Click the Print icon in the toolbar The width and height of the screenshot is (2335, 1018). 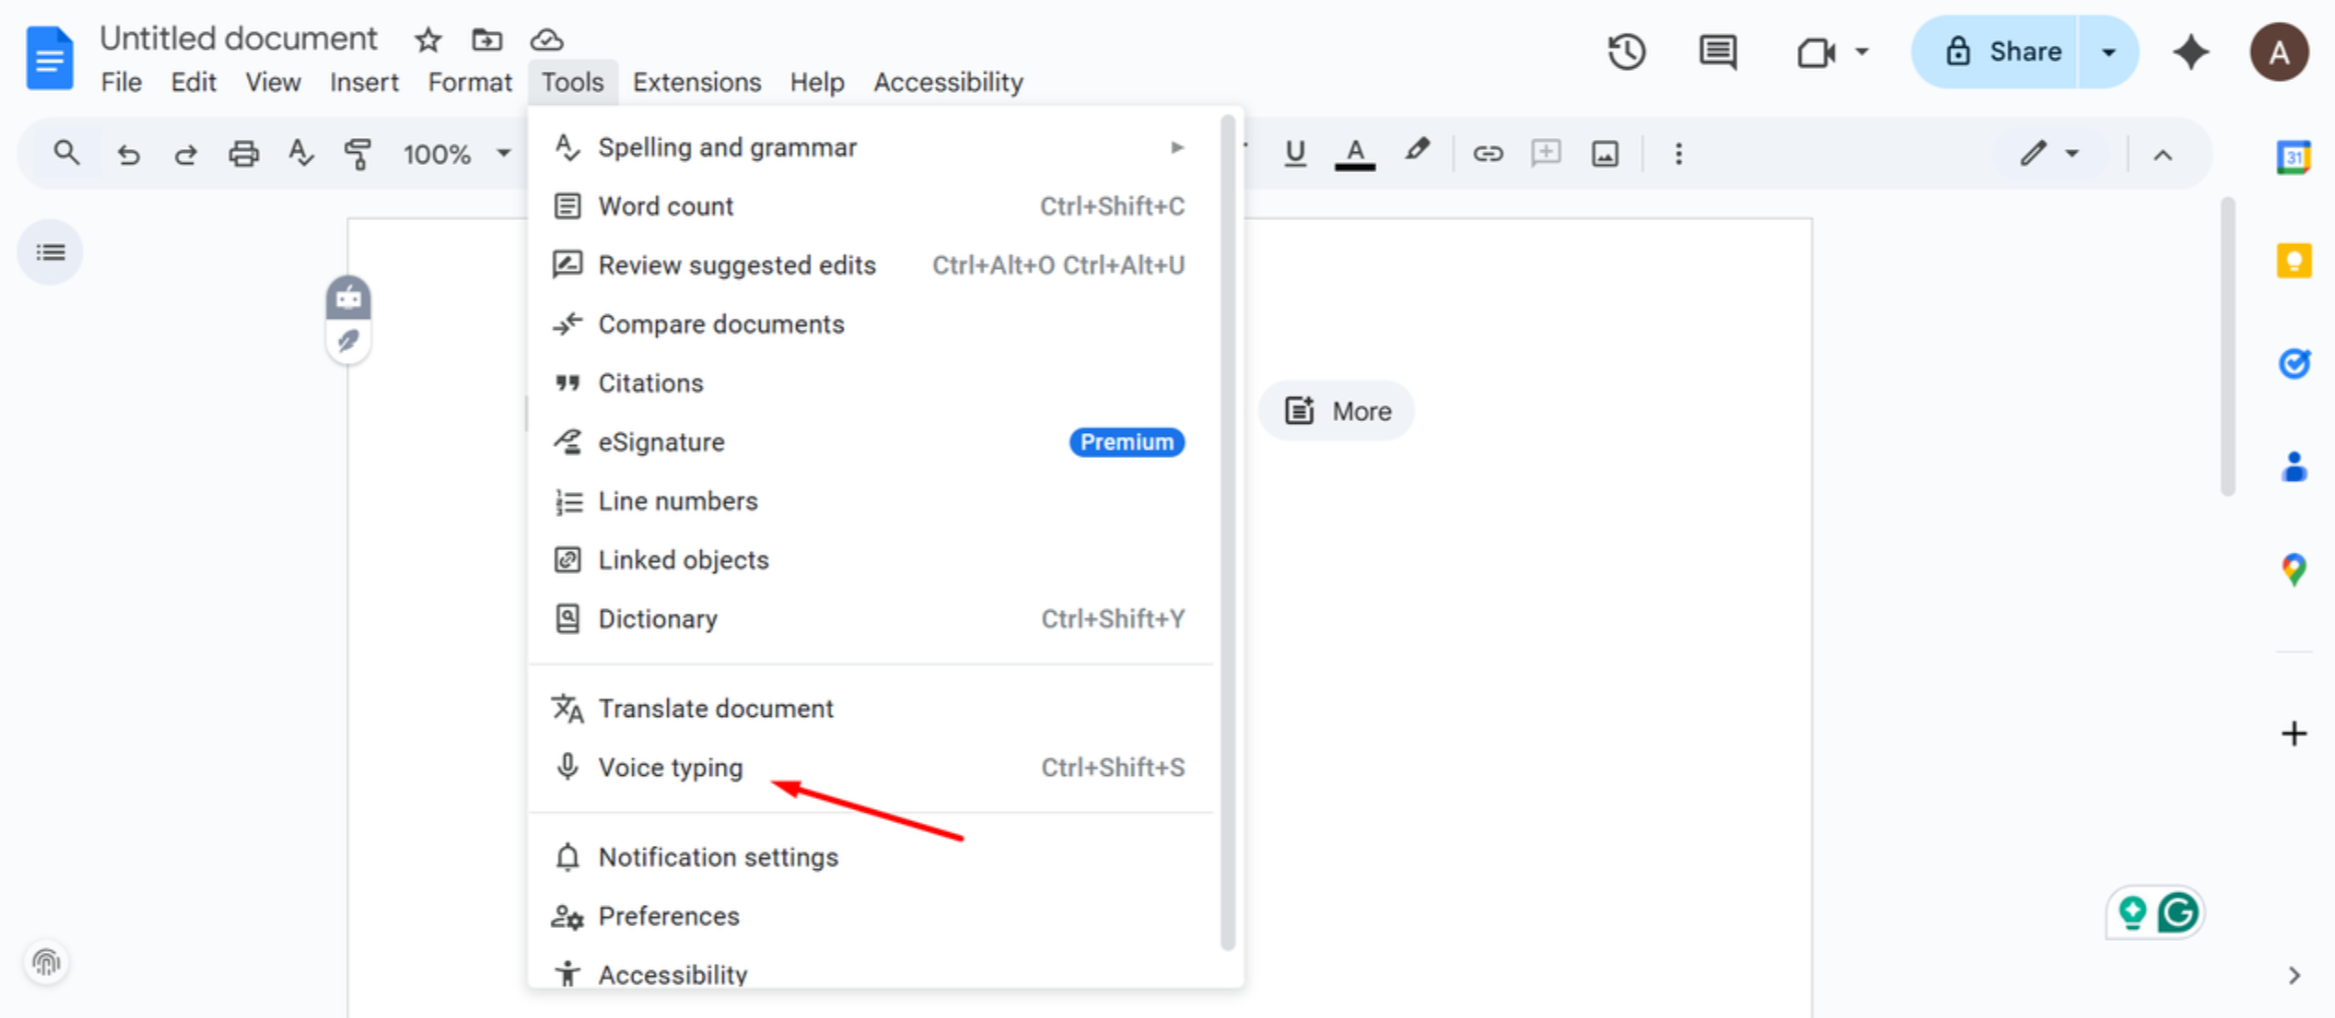pyautogui.click(x=243, y=153)
